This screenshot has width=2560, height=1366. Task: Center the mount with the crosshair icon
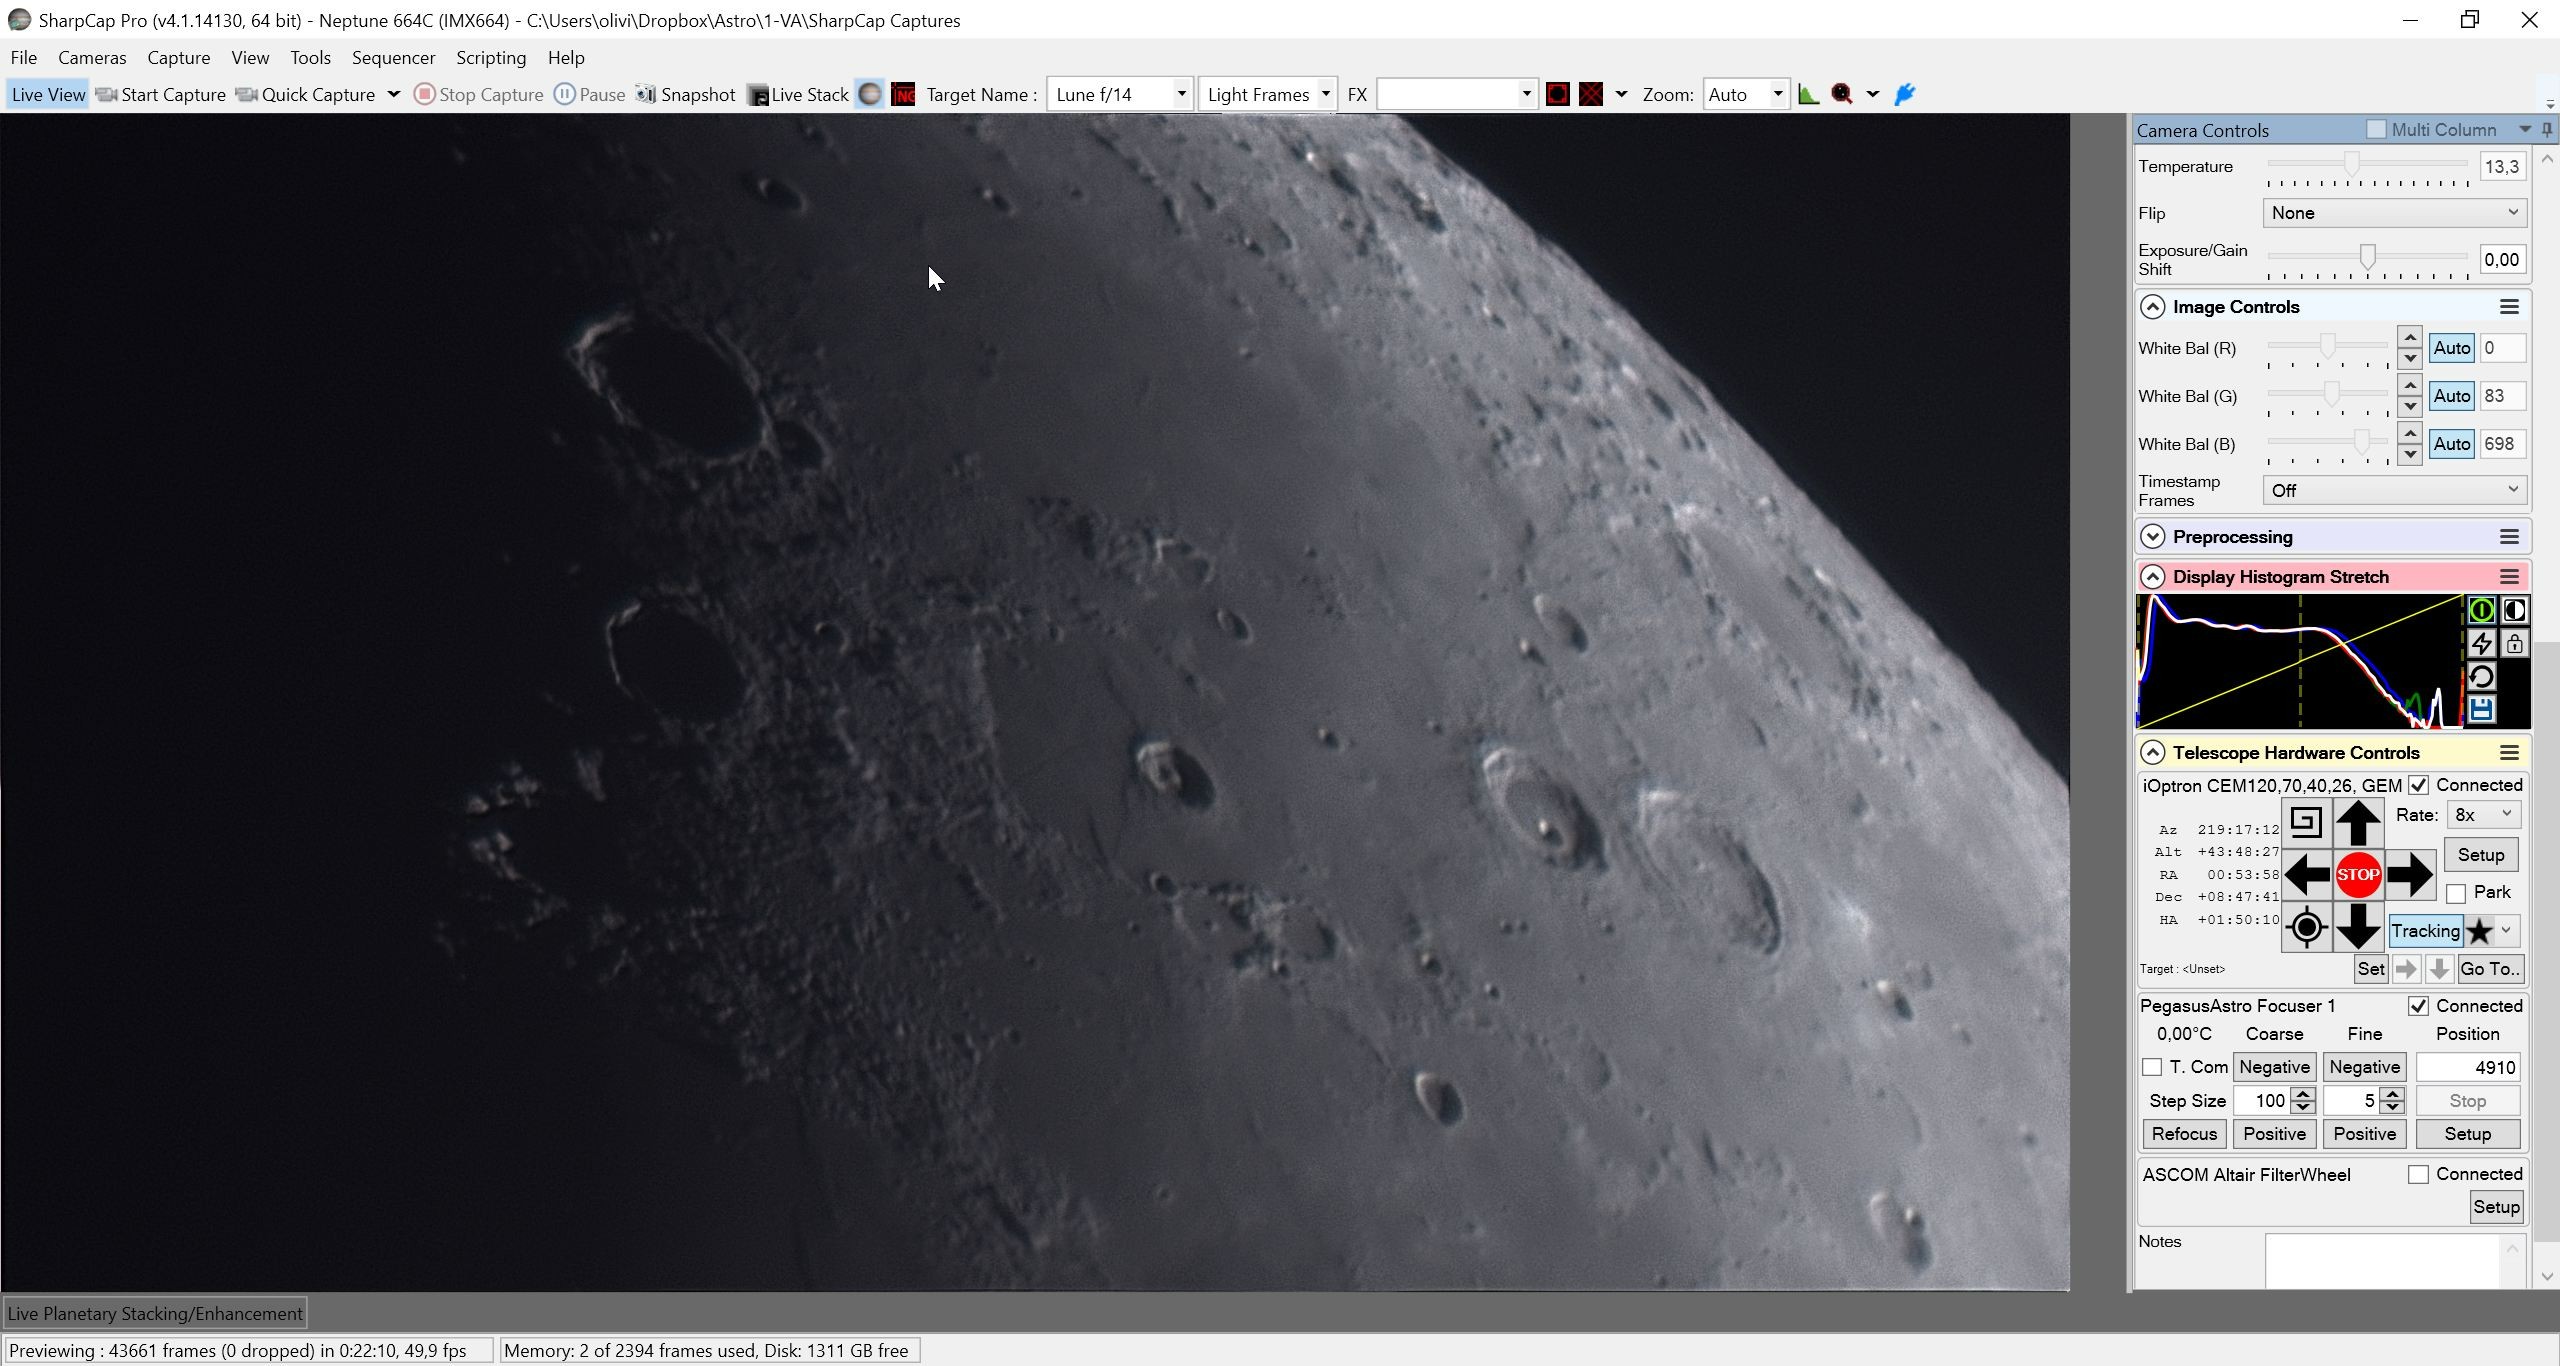[x=2307, y=927]
